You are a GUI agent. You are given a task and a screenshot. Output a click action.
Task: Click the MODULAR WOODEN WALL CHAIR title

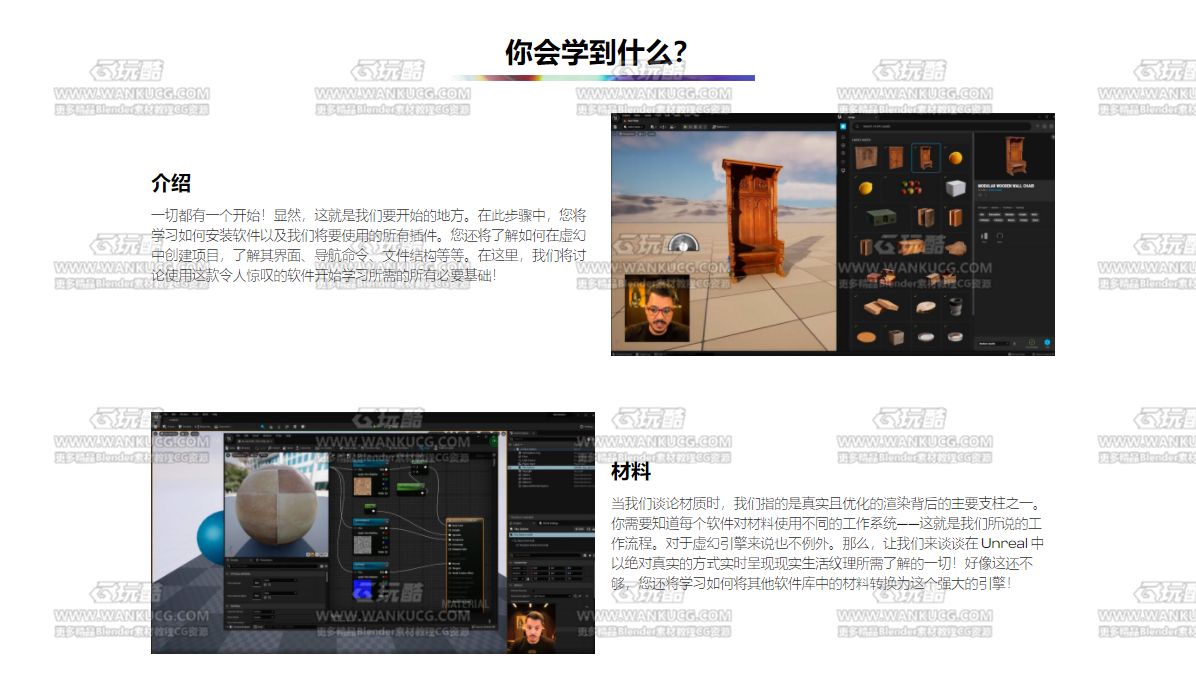1005,185
